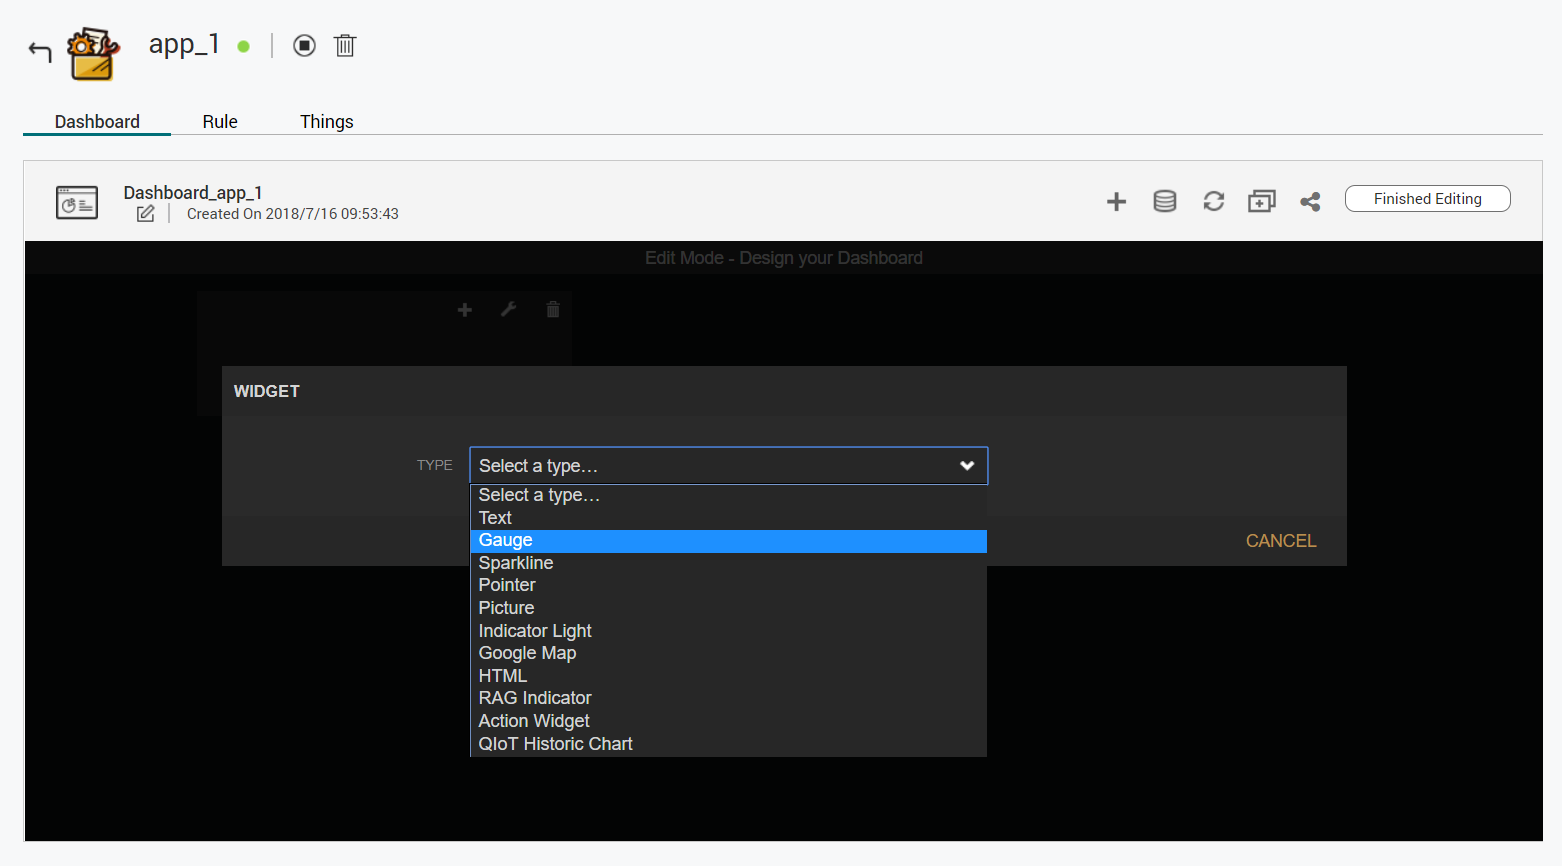Delete app_1 using the trash icon

345,46
